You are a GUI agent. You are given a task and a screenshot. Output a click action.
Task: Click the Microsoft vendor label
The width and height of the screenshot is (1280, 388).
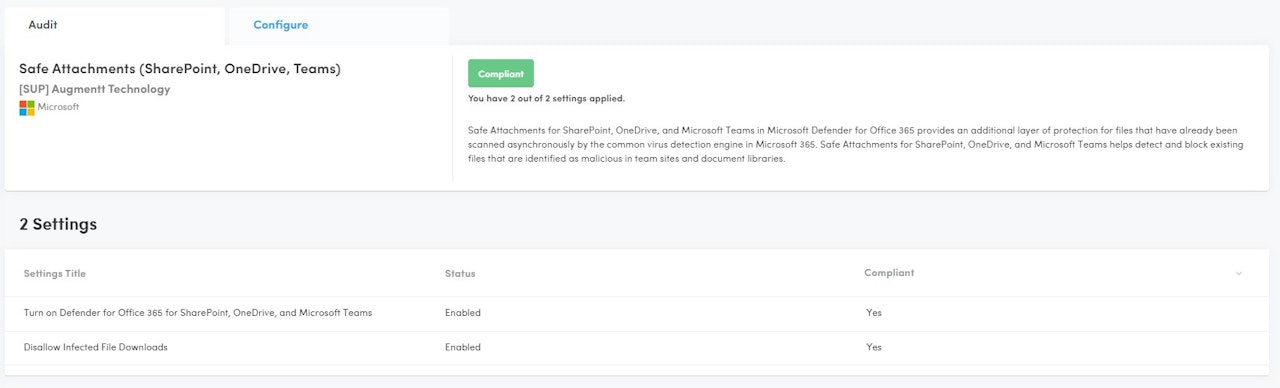(x=58, y=107)
